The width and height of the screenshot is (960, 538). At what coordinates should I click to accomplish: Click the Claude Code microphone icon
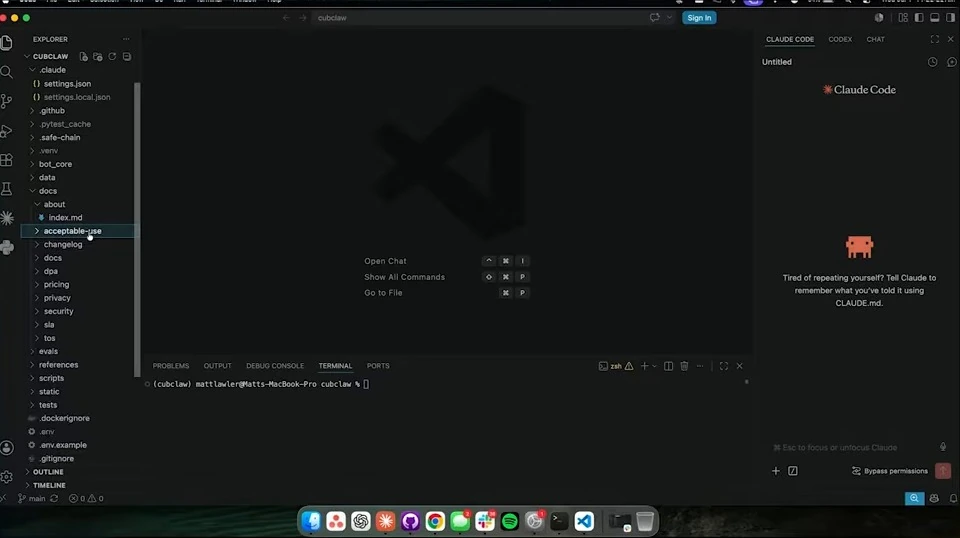pos(943,447)
